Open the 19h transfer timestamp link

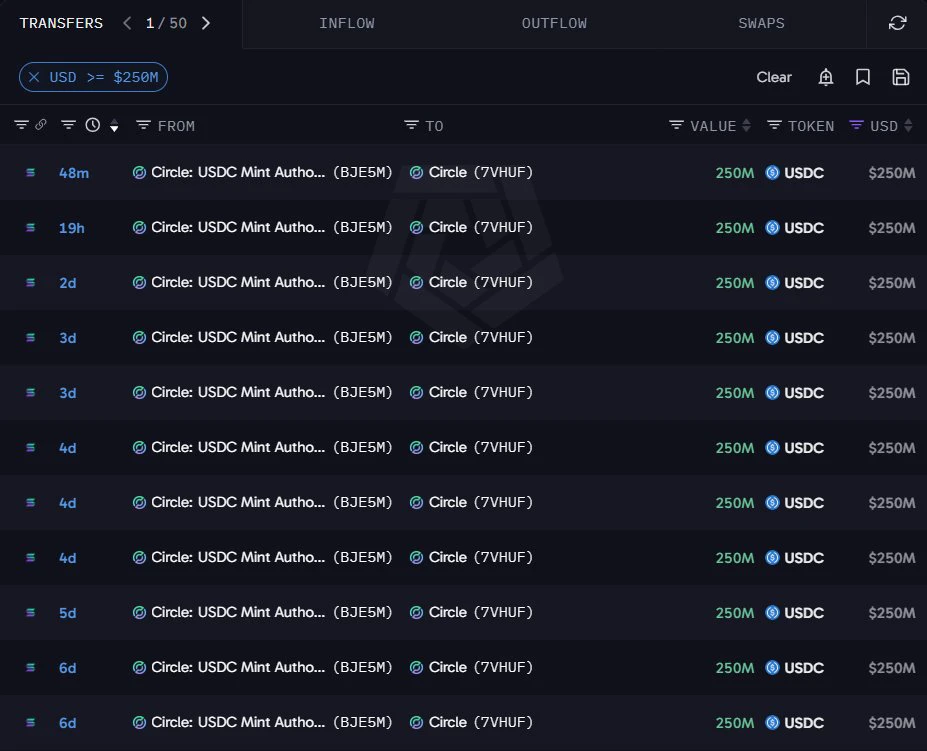[72, 228]
